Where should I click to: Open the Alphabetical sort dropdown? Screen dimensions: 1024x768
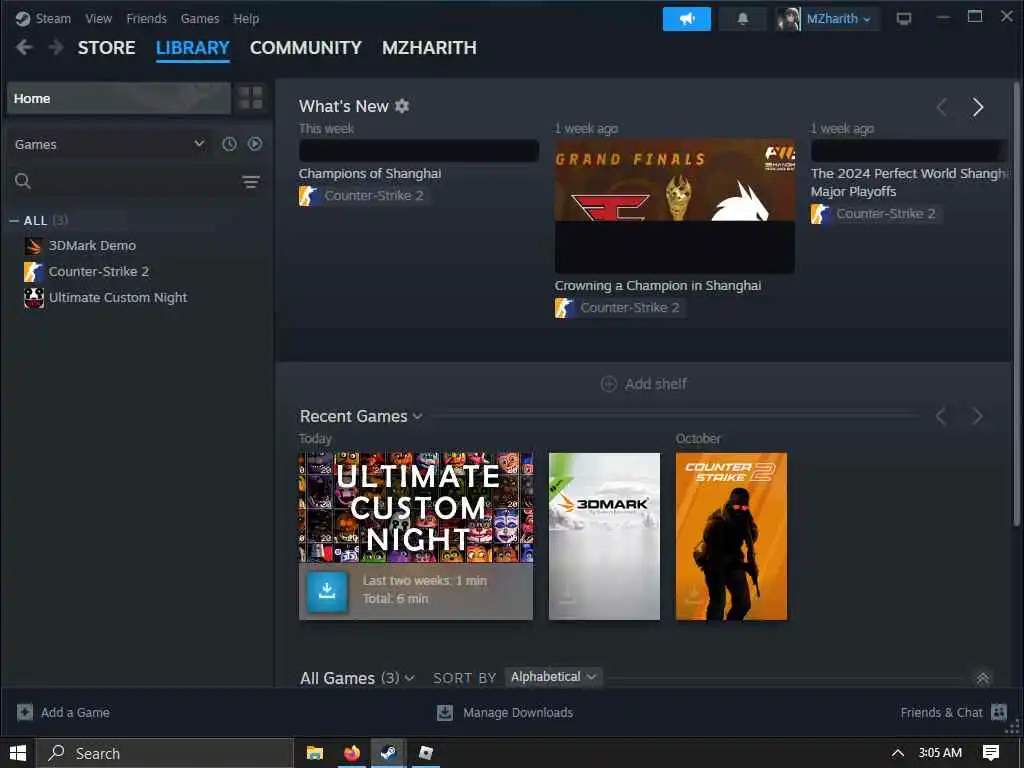(x=553, y=677)
